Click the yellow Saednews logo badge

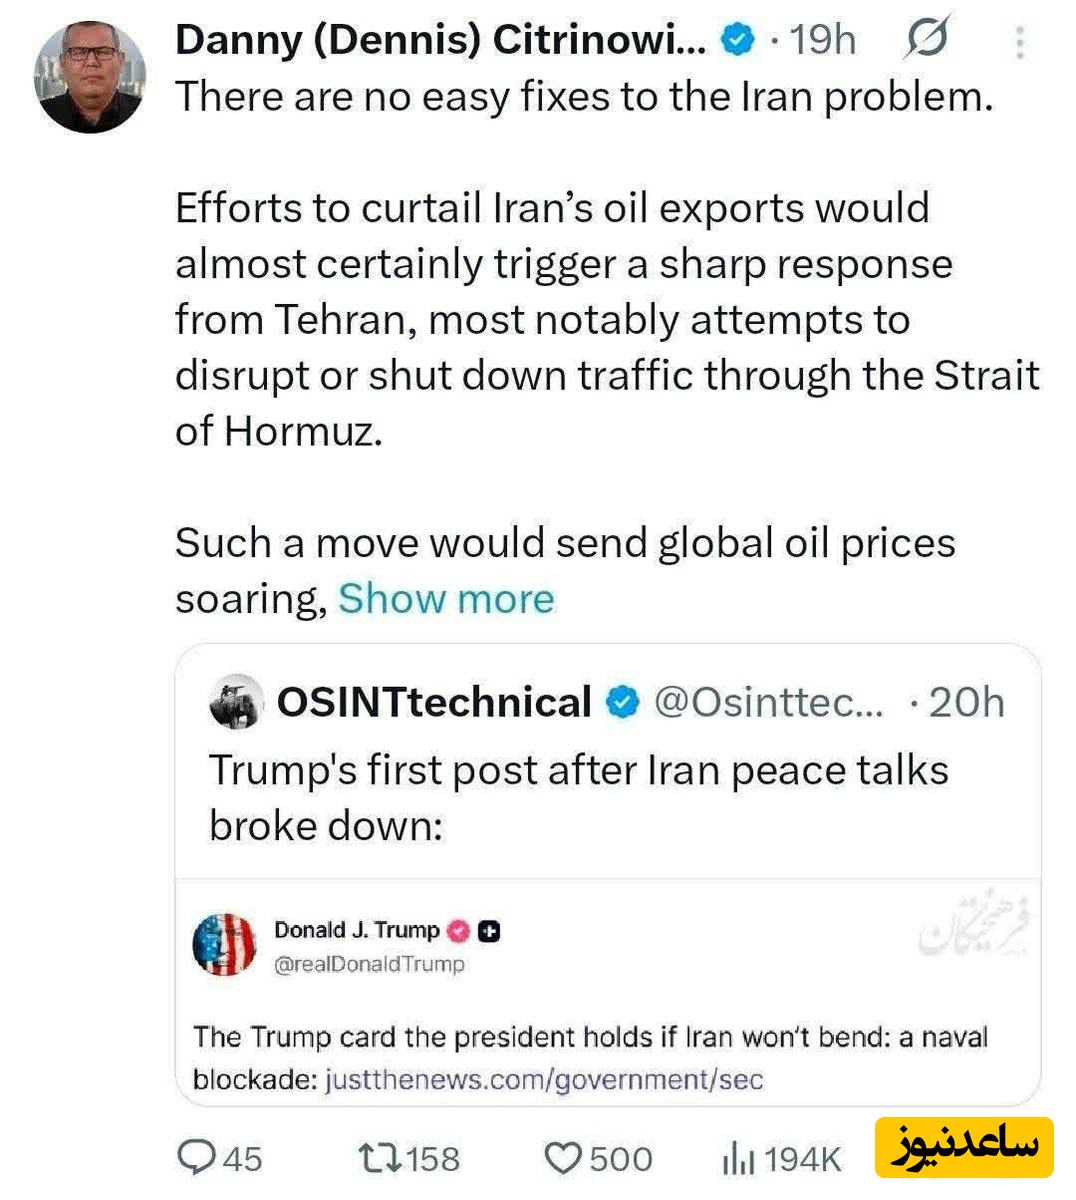pyautogui.click(x=963, y=1147)
